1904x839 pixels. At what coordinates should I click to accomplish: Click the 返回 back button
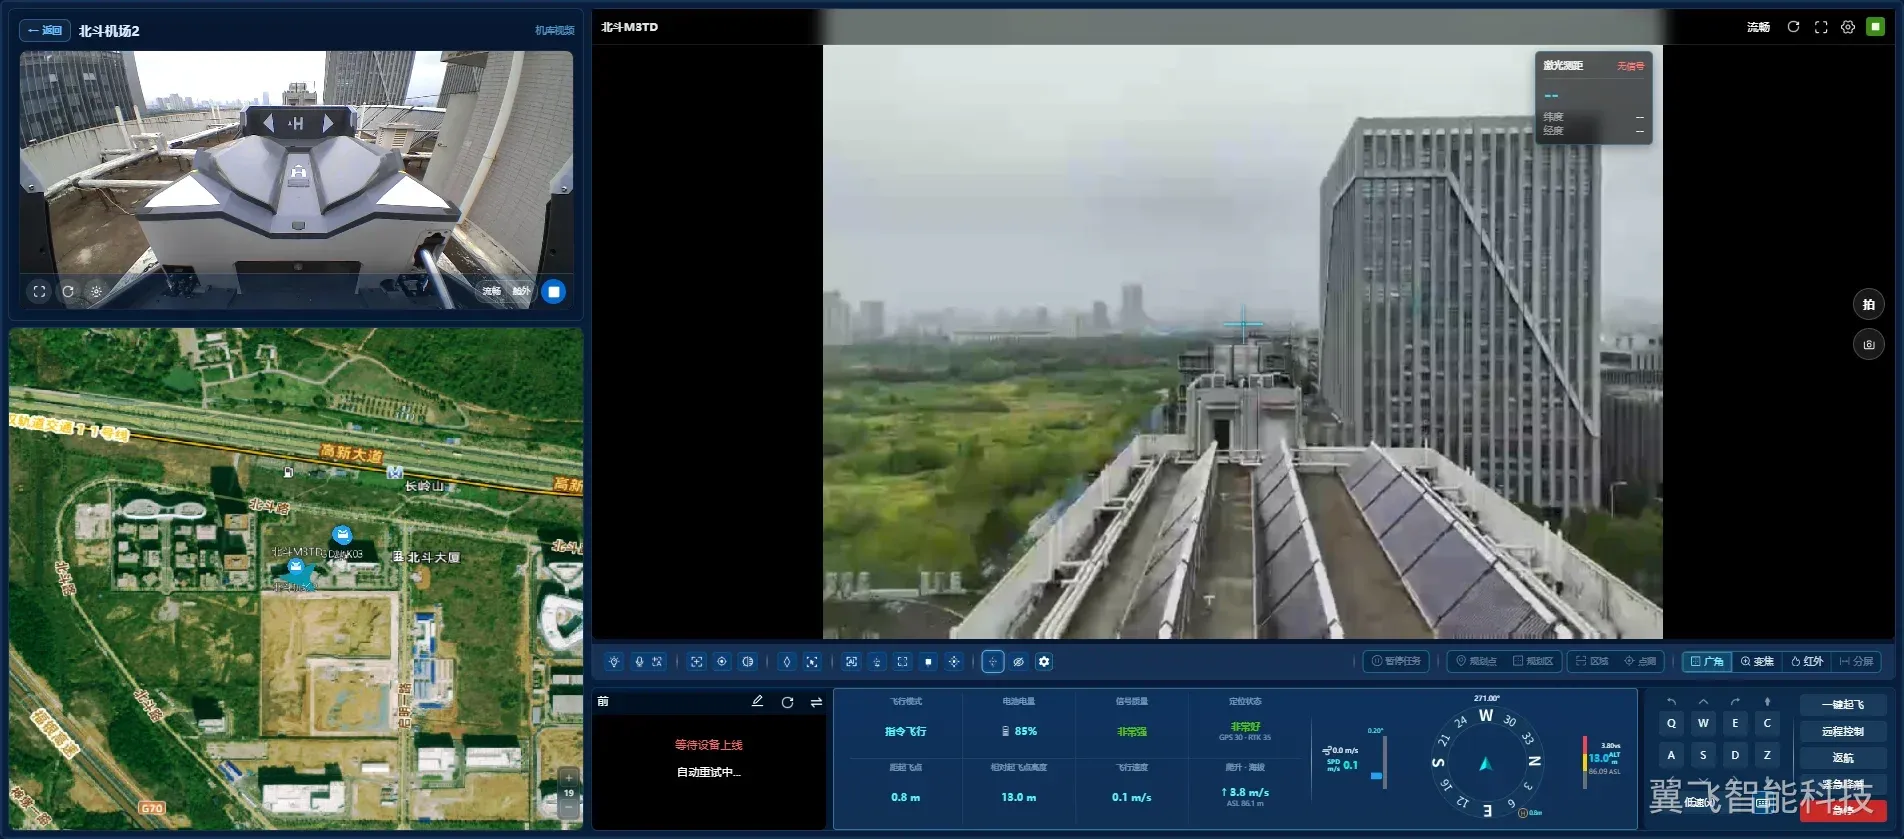45,31
